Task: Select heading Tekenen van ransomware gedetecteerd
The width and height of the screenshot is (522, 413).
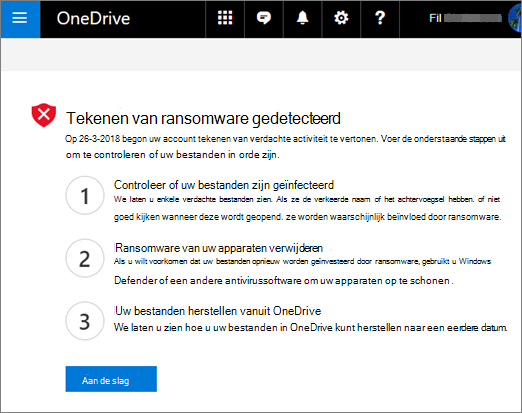Action: 203,119
